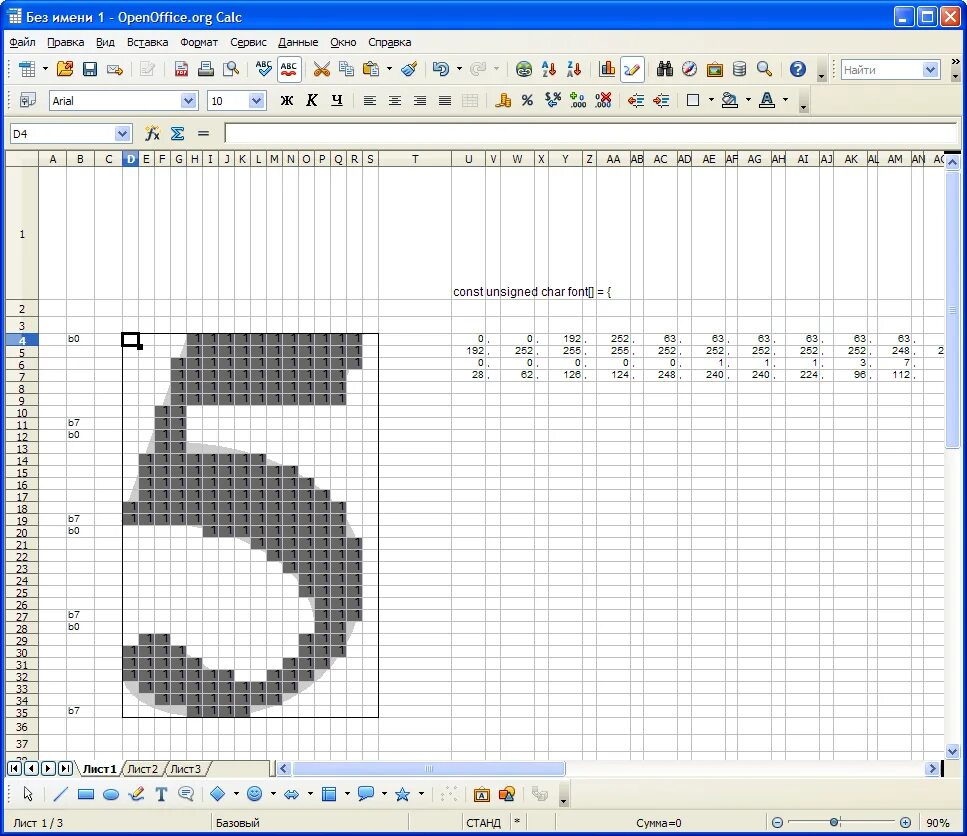967x836 pixels.
Task: Apply currency number format icon
Action: click(x=503, y=100)
